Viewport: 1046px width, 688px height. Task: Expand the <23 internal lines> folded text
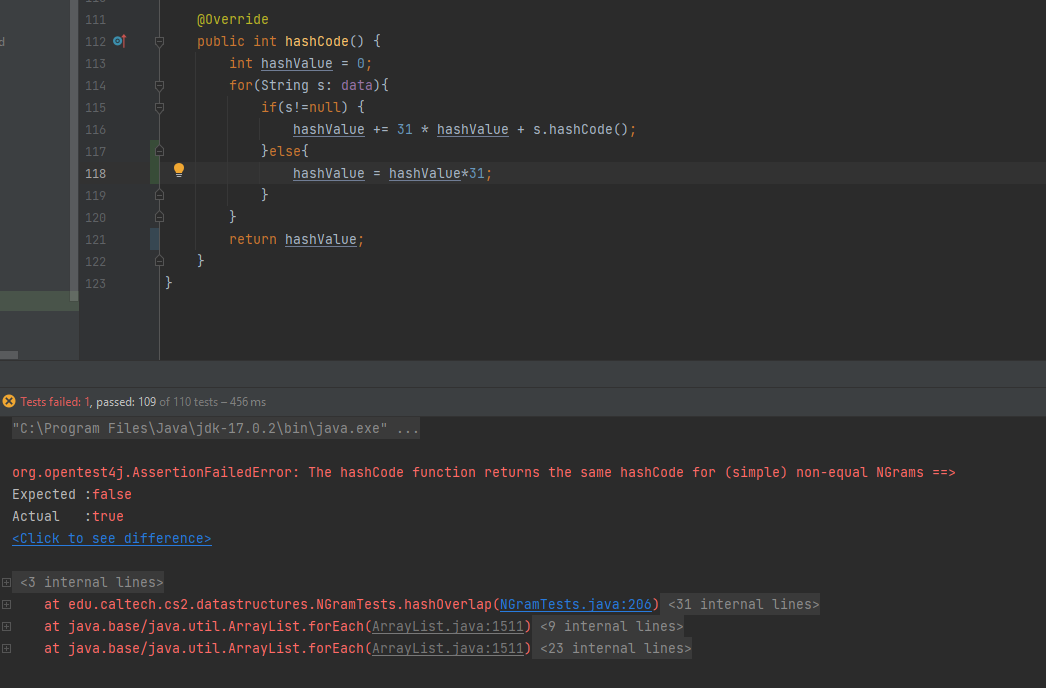tap(614, 648)
